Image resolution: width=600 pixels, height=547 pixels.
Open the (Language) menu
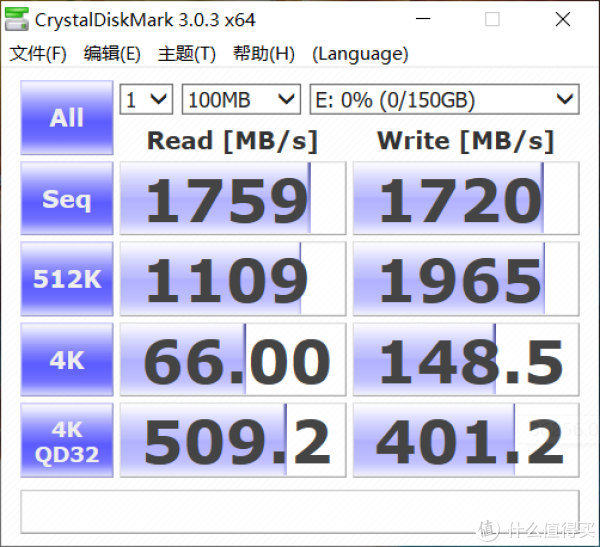coord(360,54)
